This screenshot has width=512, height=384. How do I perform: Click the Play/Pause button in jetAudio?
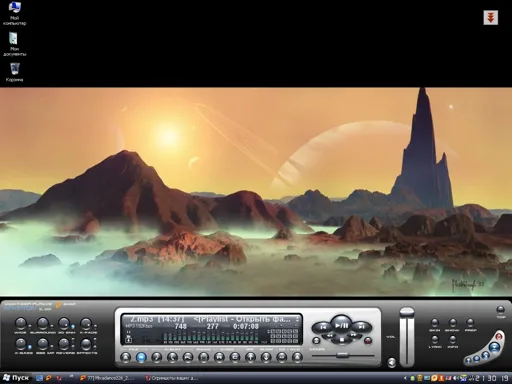(x=342, y=325)
